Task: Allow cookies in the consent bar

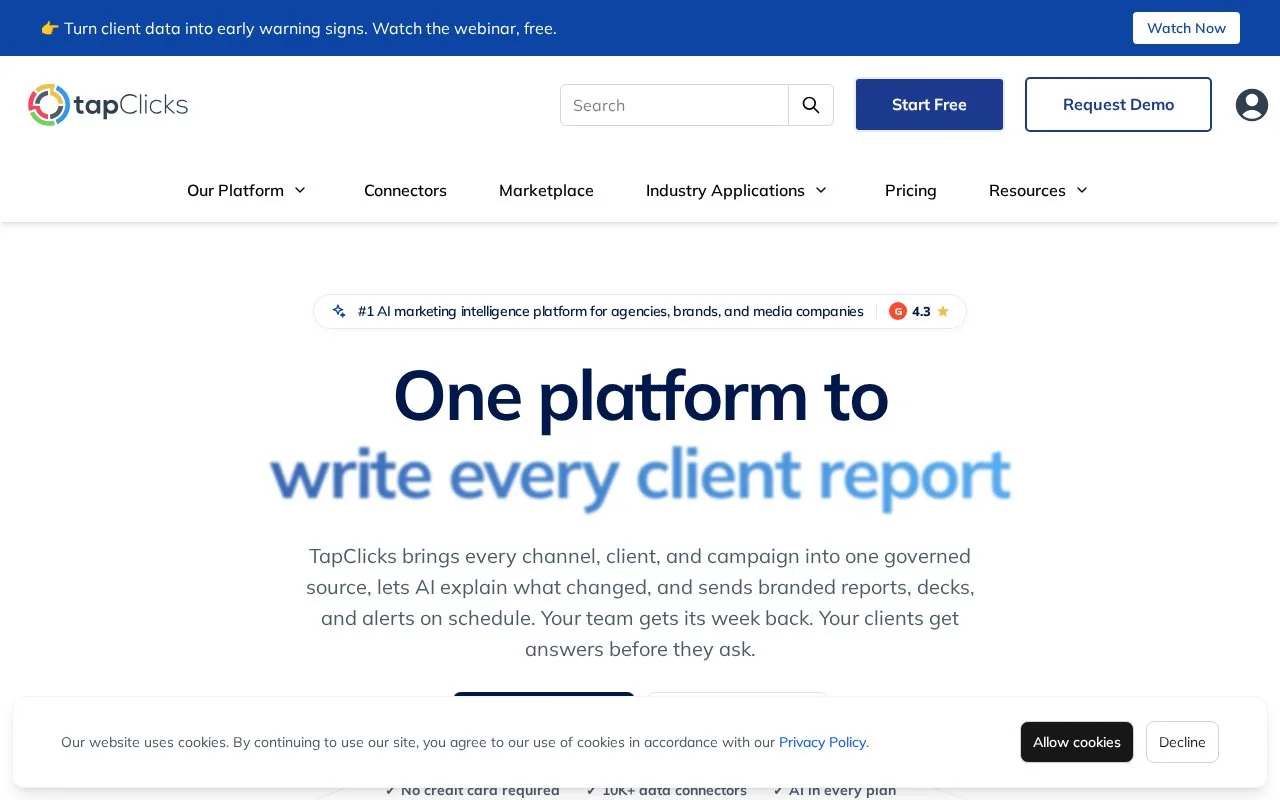Action: (x=1077, y=742)
